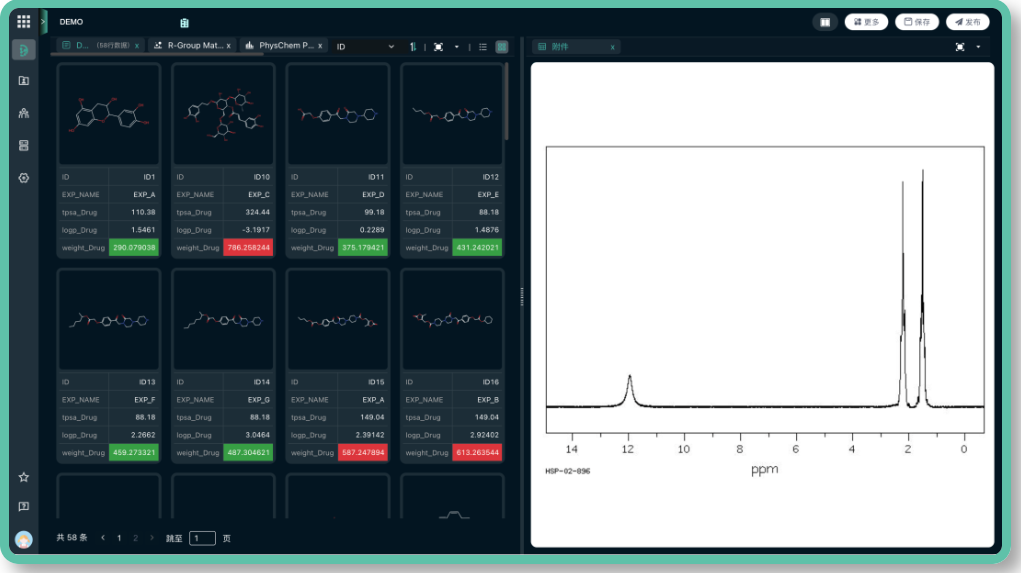
Task: Click fullscreen icon in the attachment panel
Action: 960,47
